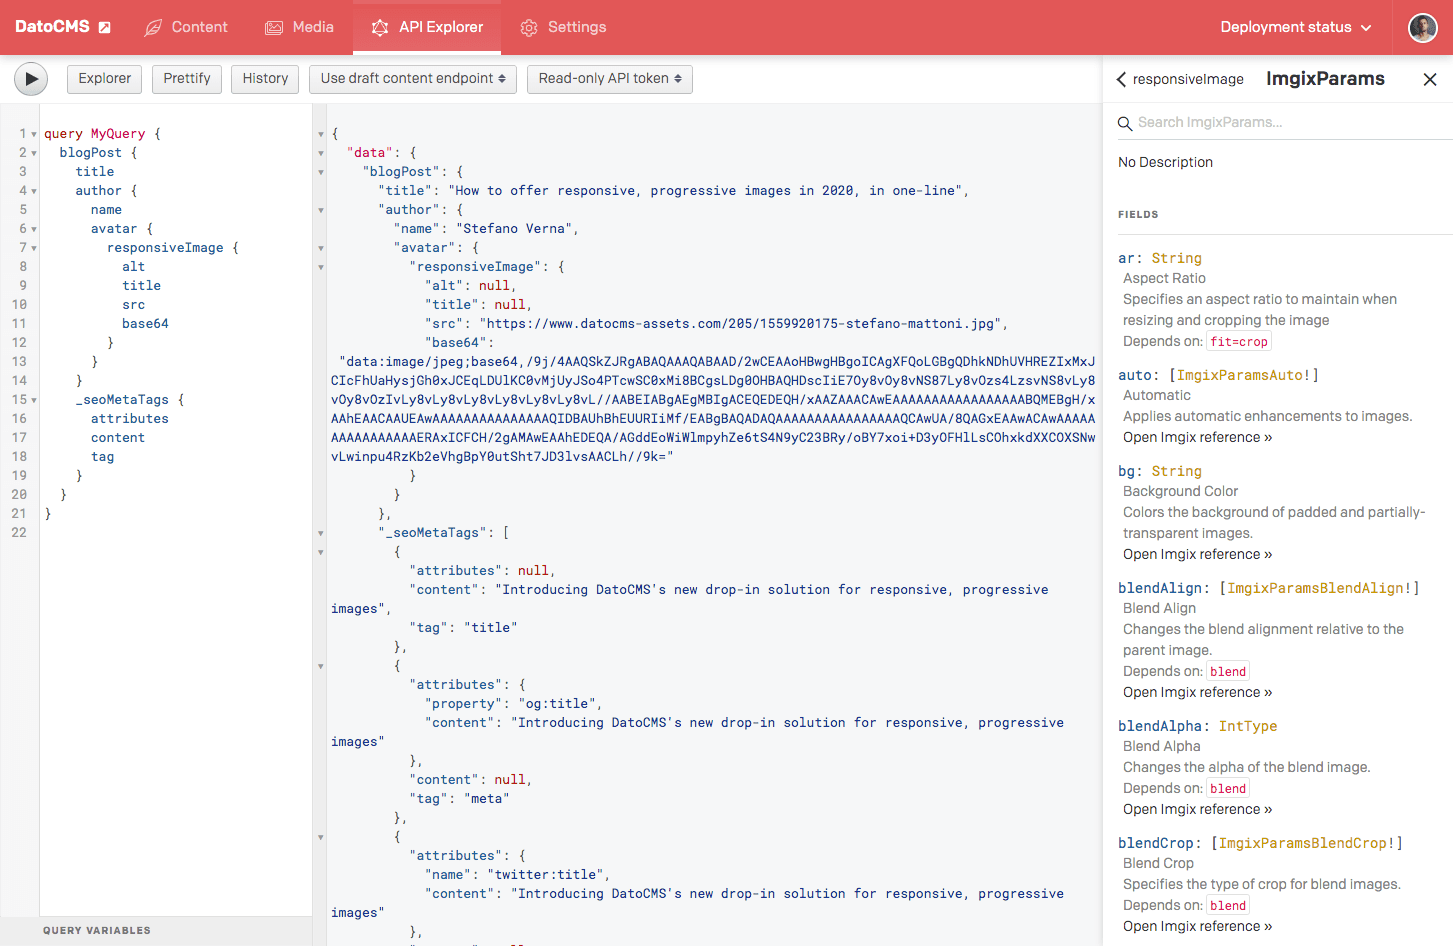The height and width of the screenshot is (946, 1453).
Task: Click the user avatar in top right
Action: (x=1422, y=28)
